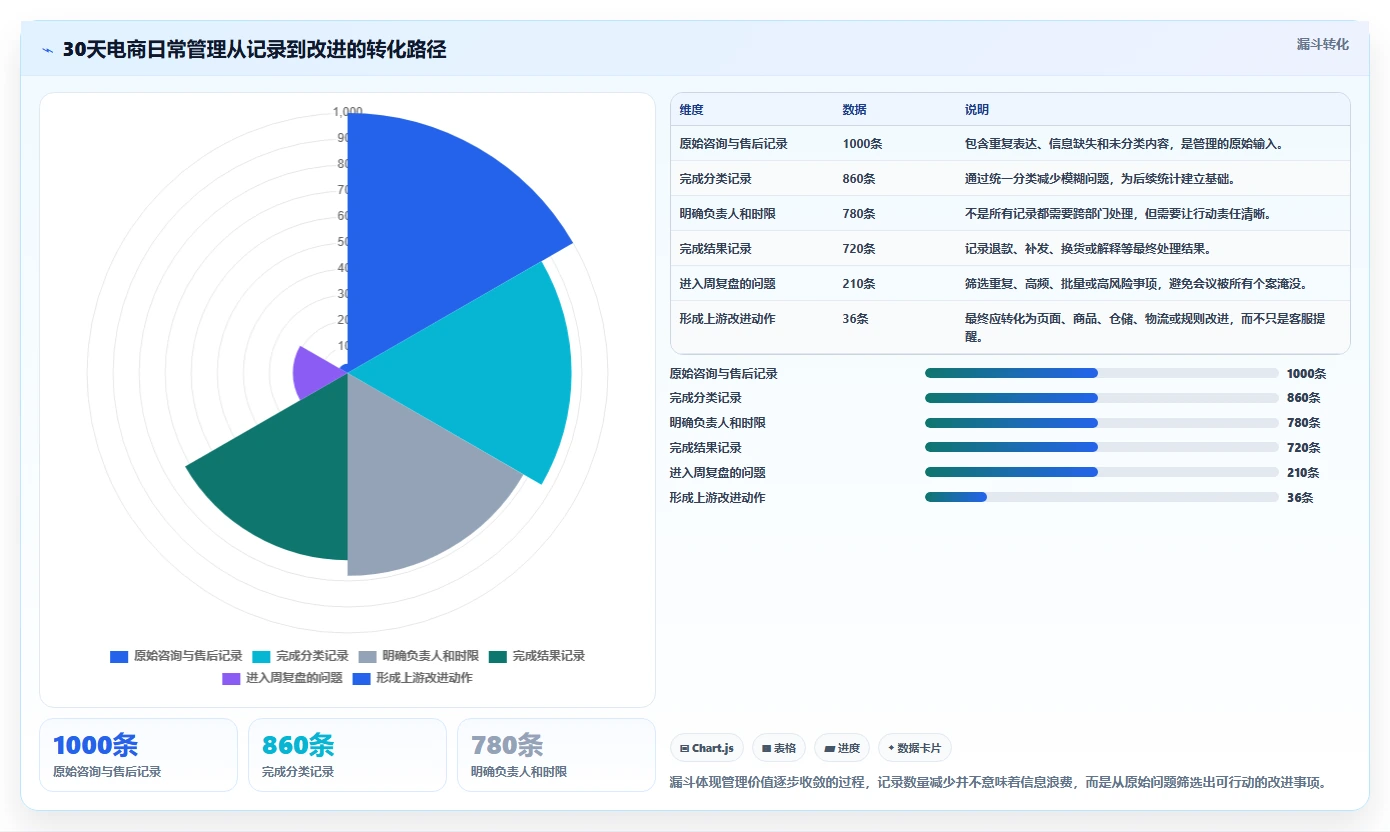Viewport: 1390px width, 832px height.
Task: Click the 720条 value in the table
Action: point(859,249)
